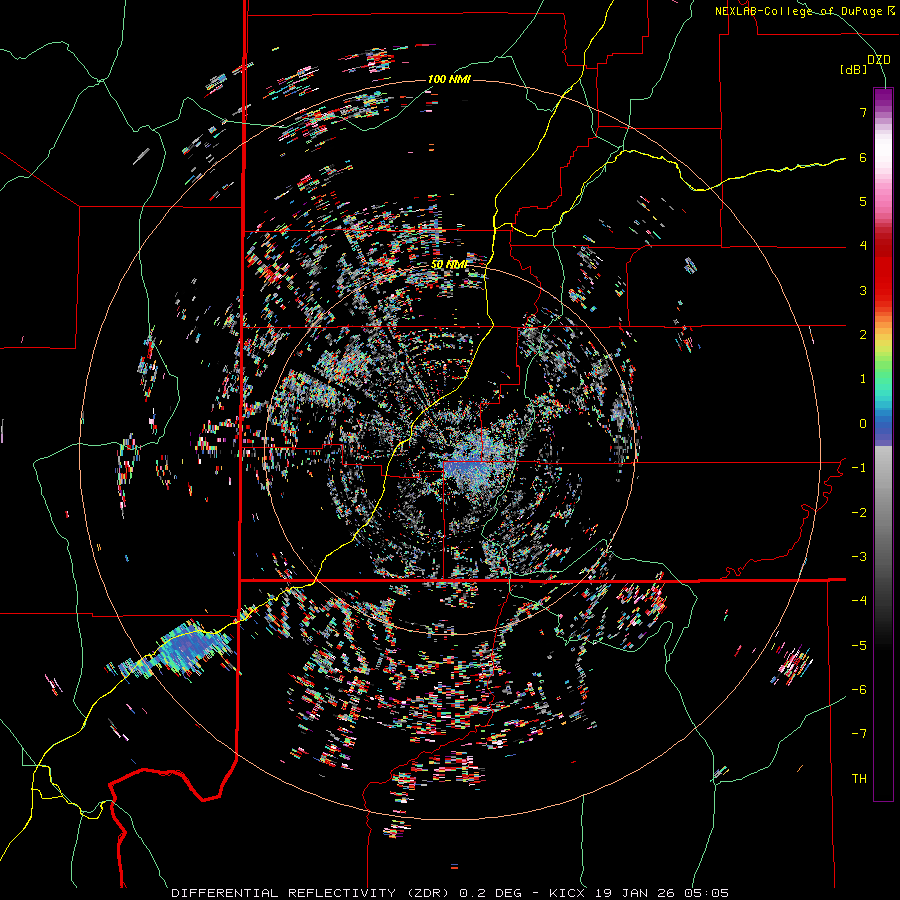Click the 7 dB value on color scale
900x900 pixels.
click(863, 112)
